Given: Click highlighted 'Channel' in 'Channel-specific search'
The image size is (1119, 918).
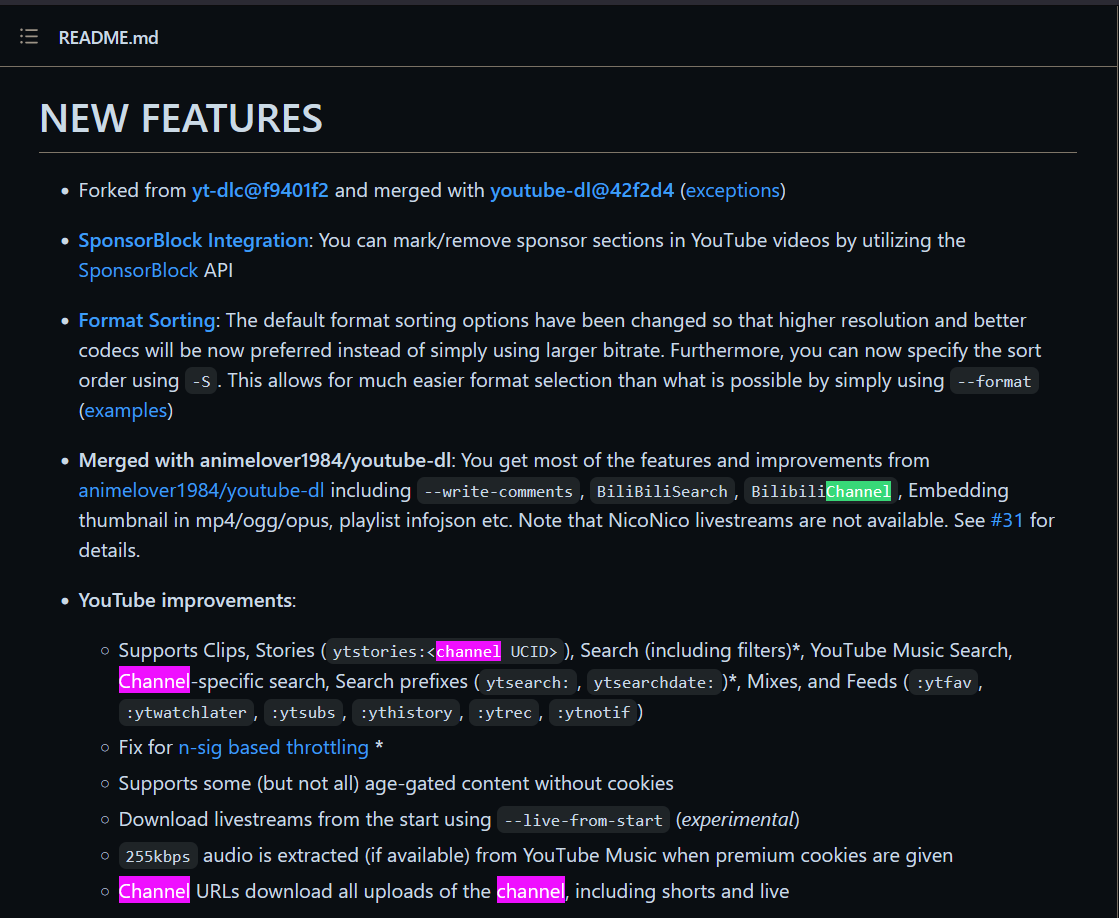Looking at the screenshot, I should click(154, 681).
